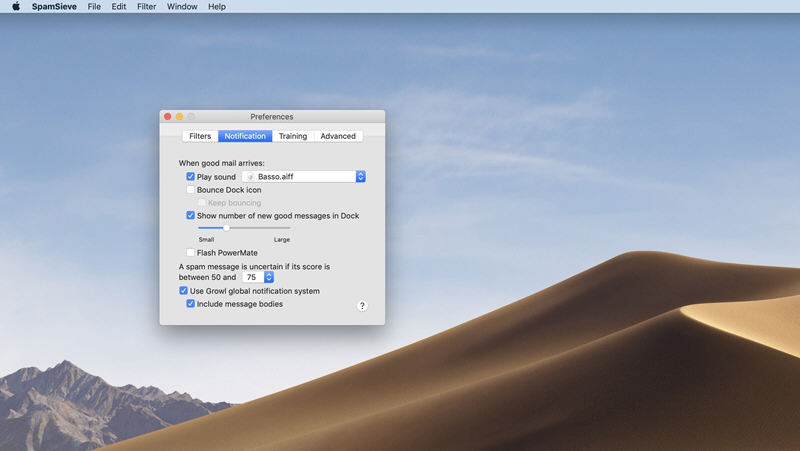Screen dimensions: 800x451
Task: Open the File menu
Action: click(x=94, y=7)
